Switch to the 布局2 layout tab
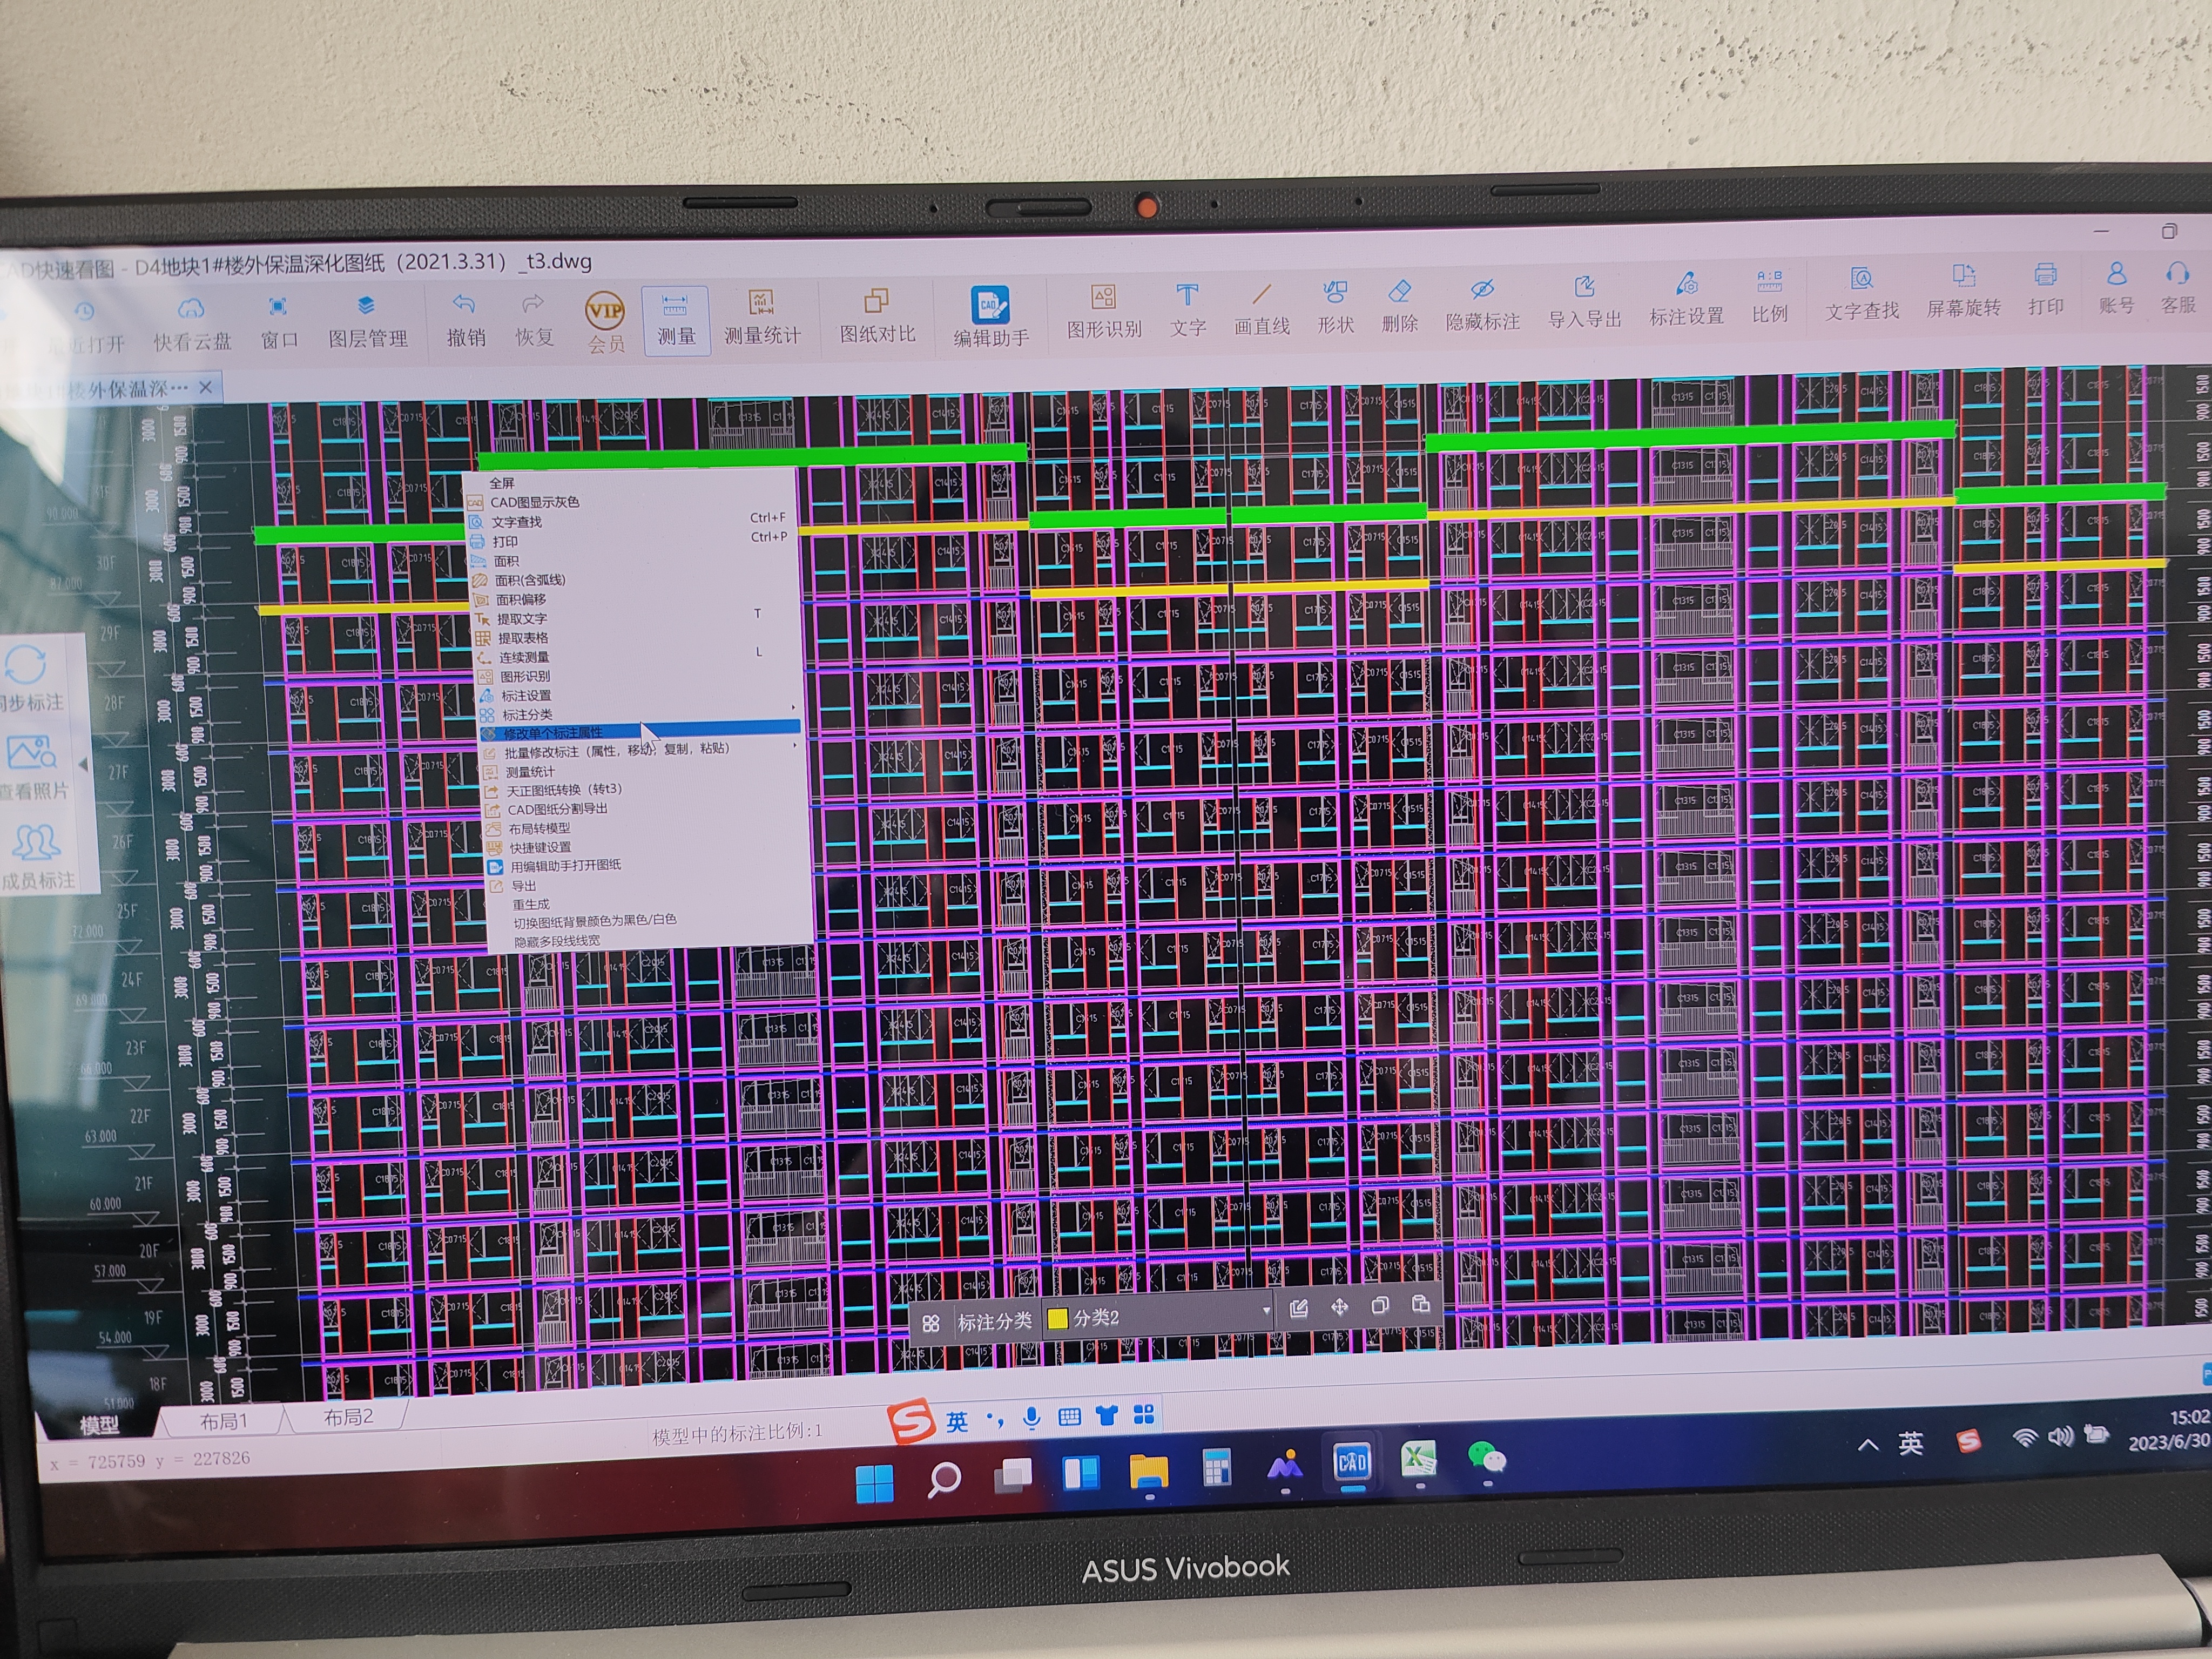The height and width of the screenshot is (1659, 2212). 347,1417
